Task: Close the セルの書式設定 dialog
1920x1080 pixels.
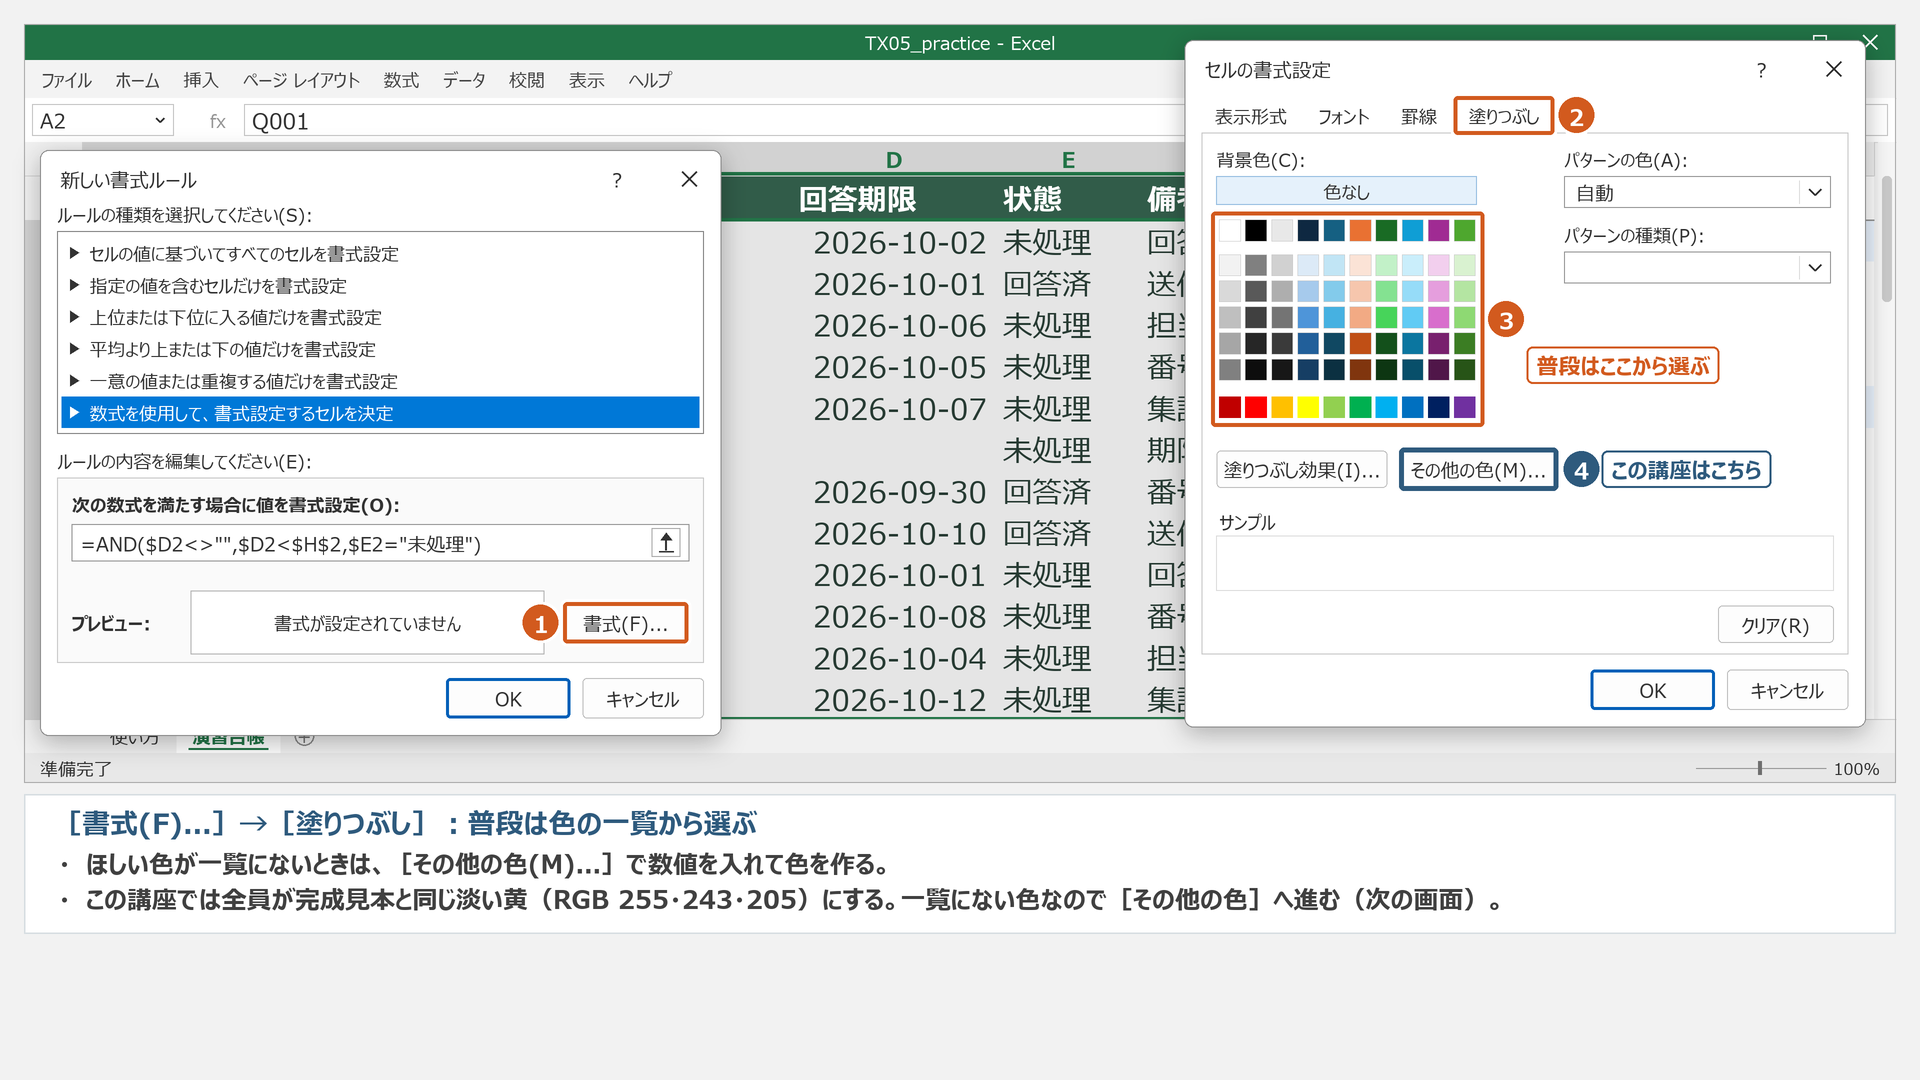Action: click(x=1833, y=69)
